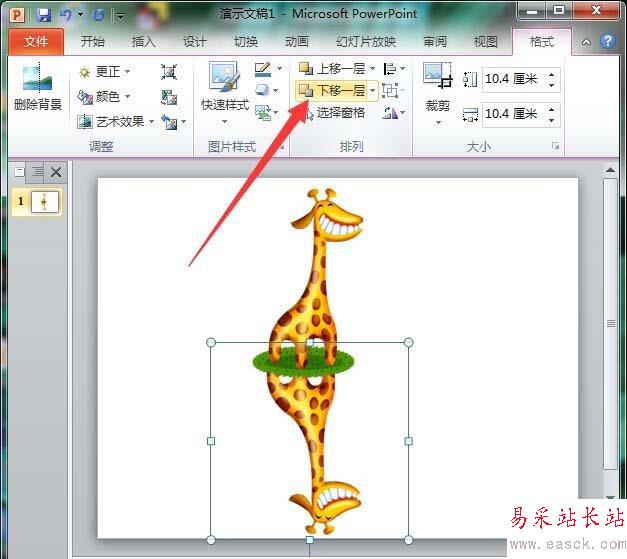Click the Save icon in quick access toolbar

44,15
